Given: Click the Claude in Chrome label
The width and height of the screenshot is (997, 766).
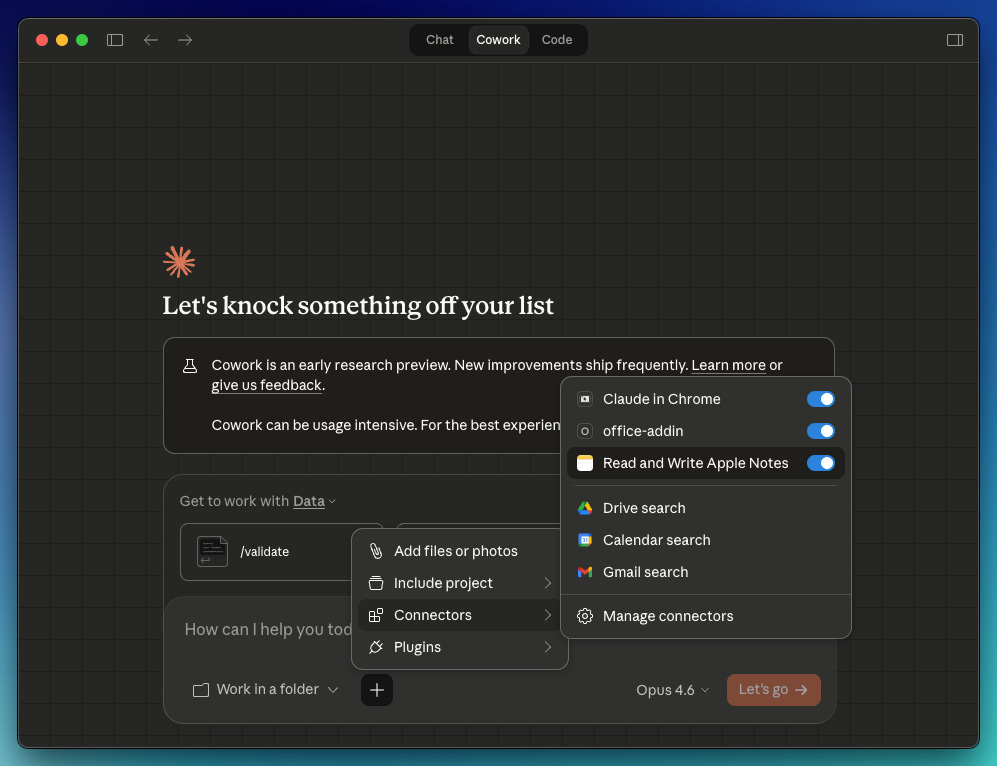Looking at the screenshot, I should pyautogui.click(x=661, y=399).
